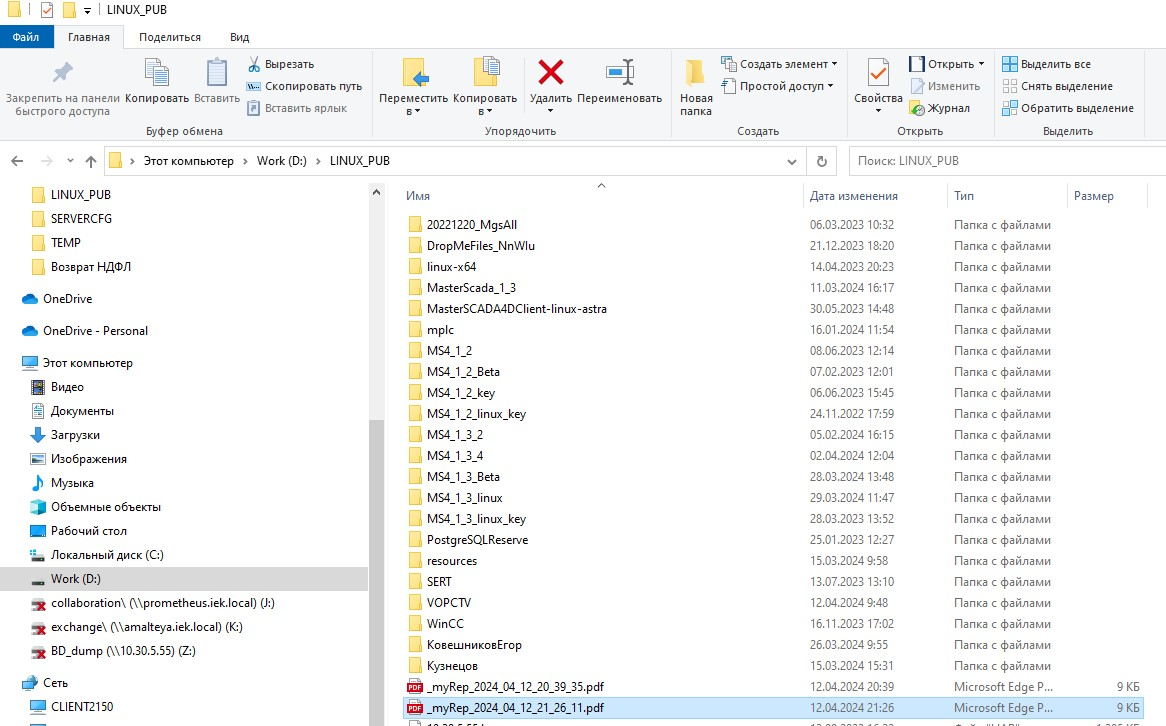Image resolution: width=1166 pixels, height=726 pixels.
Task: Click the Refresh button near address bar
Action: 821,161
